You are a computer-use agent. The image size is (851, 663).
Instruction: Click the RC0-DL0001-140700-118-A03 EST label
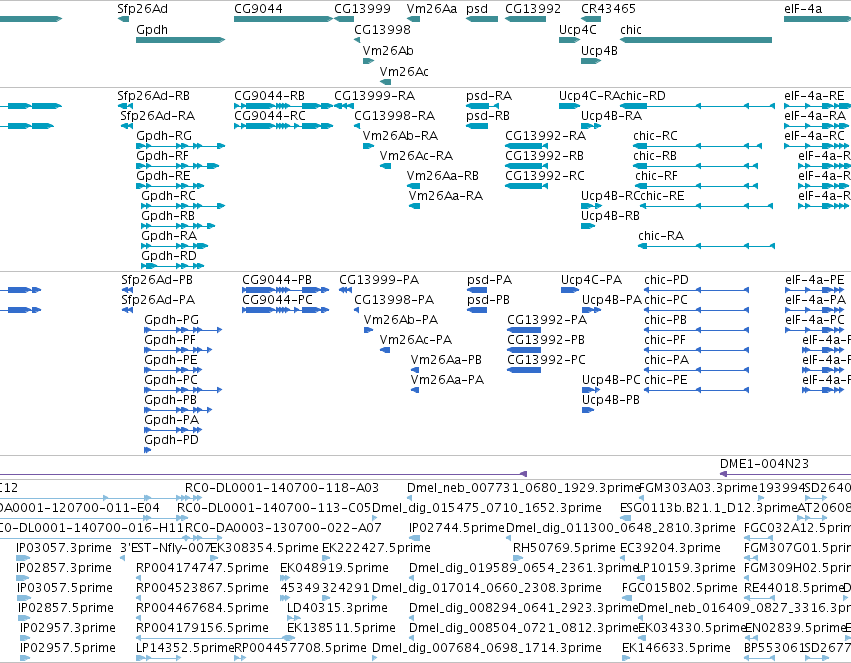click(282, 488)
